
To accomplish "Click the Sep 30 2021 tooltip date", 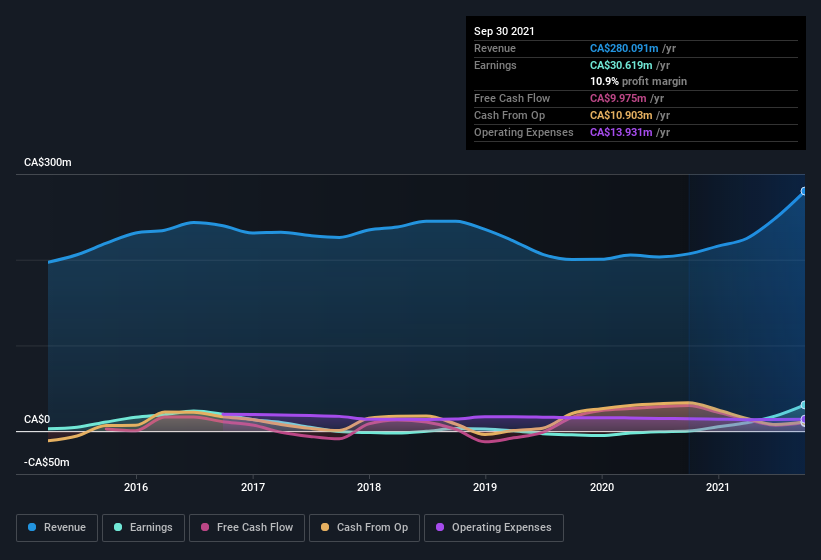I will [504, 31].
